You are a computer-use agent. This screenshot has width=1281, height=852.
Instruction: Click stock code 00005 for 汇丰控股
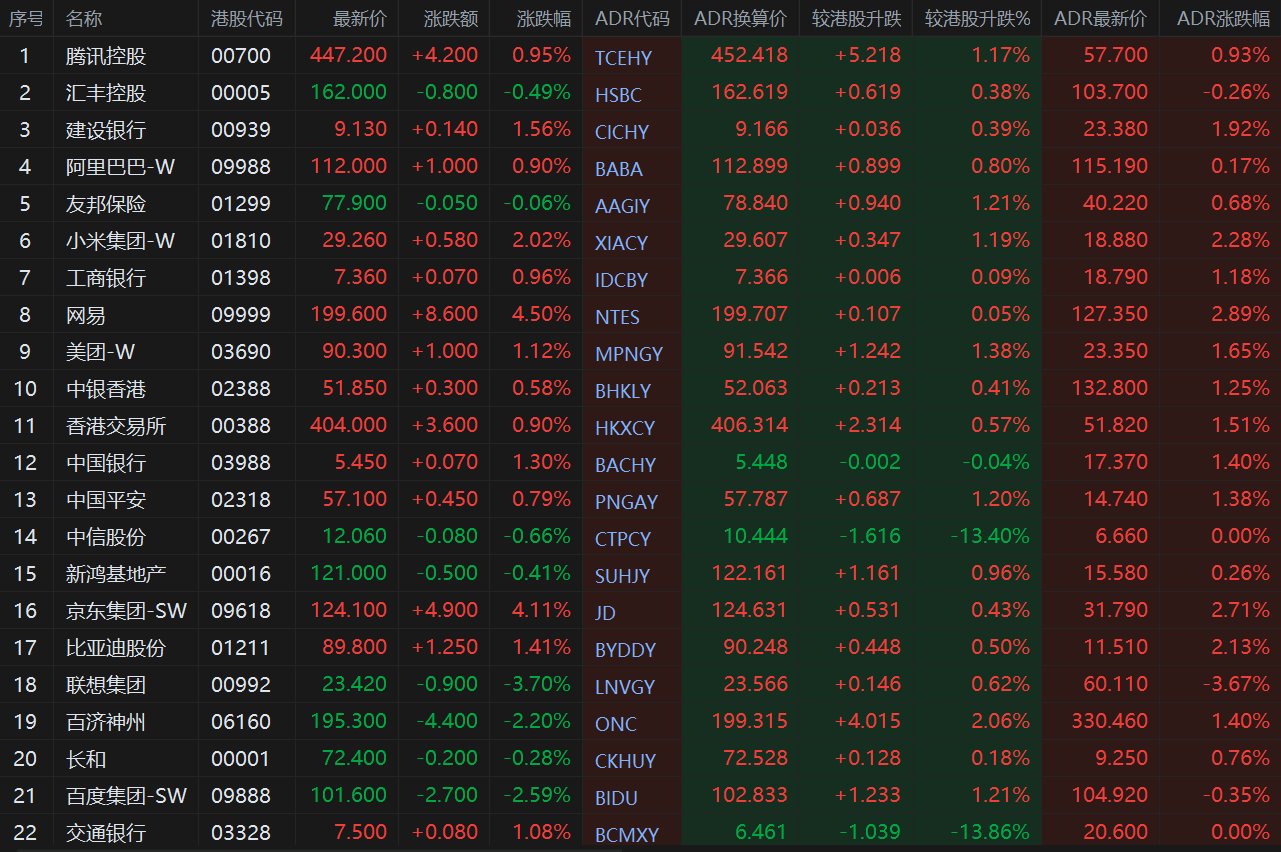(x=241, y=93)
